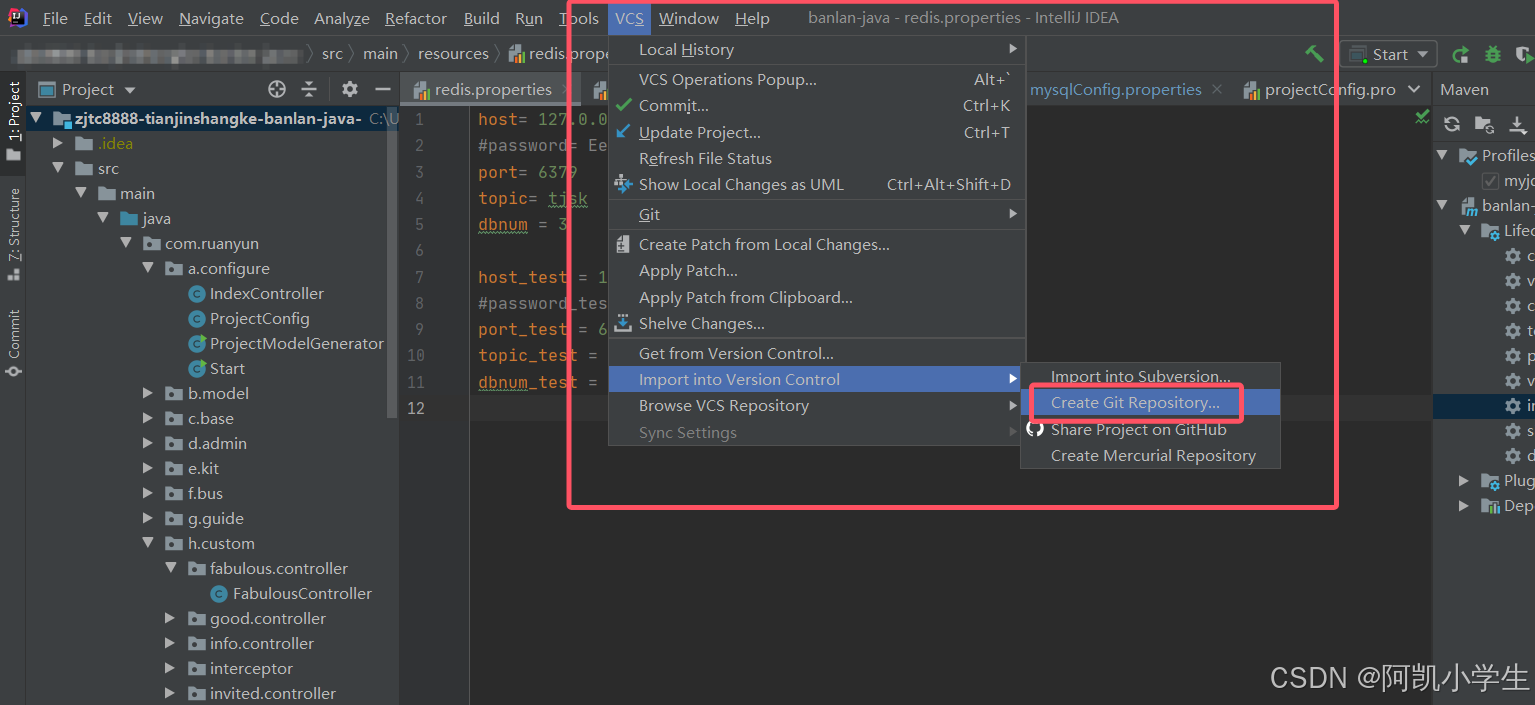
Task: Select Create Mercurial Repository
Action: 1150,455
